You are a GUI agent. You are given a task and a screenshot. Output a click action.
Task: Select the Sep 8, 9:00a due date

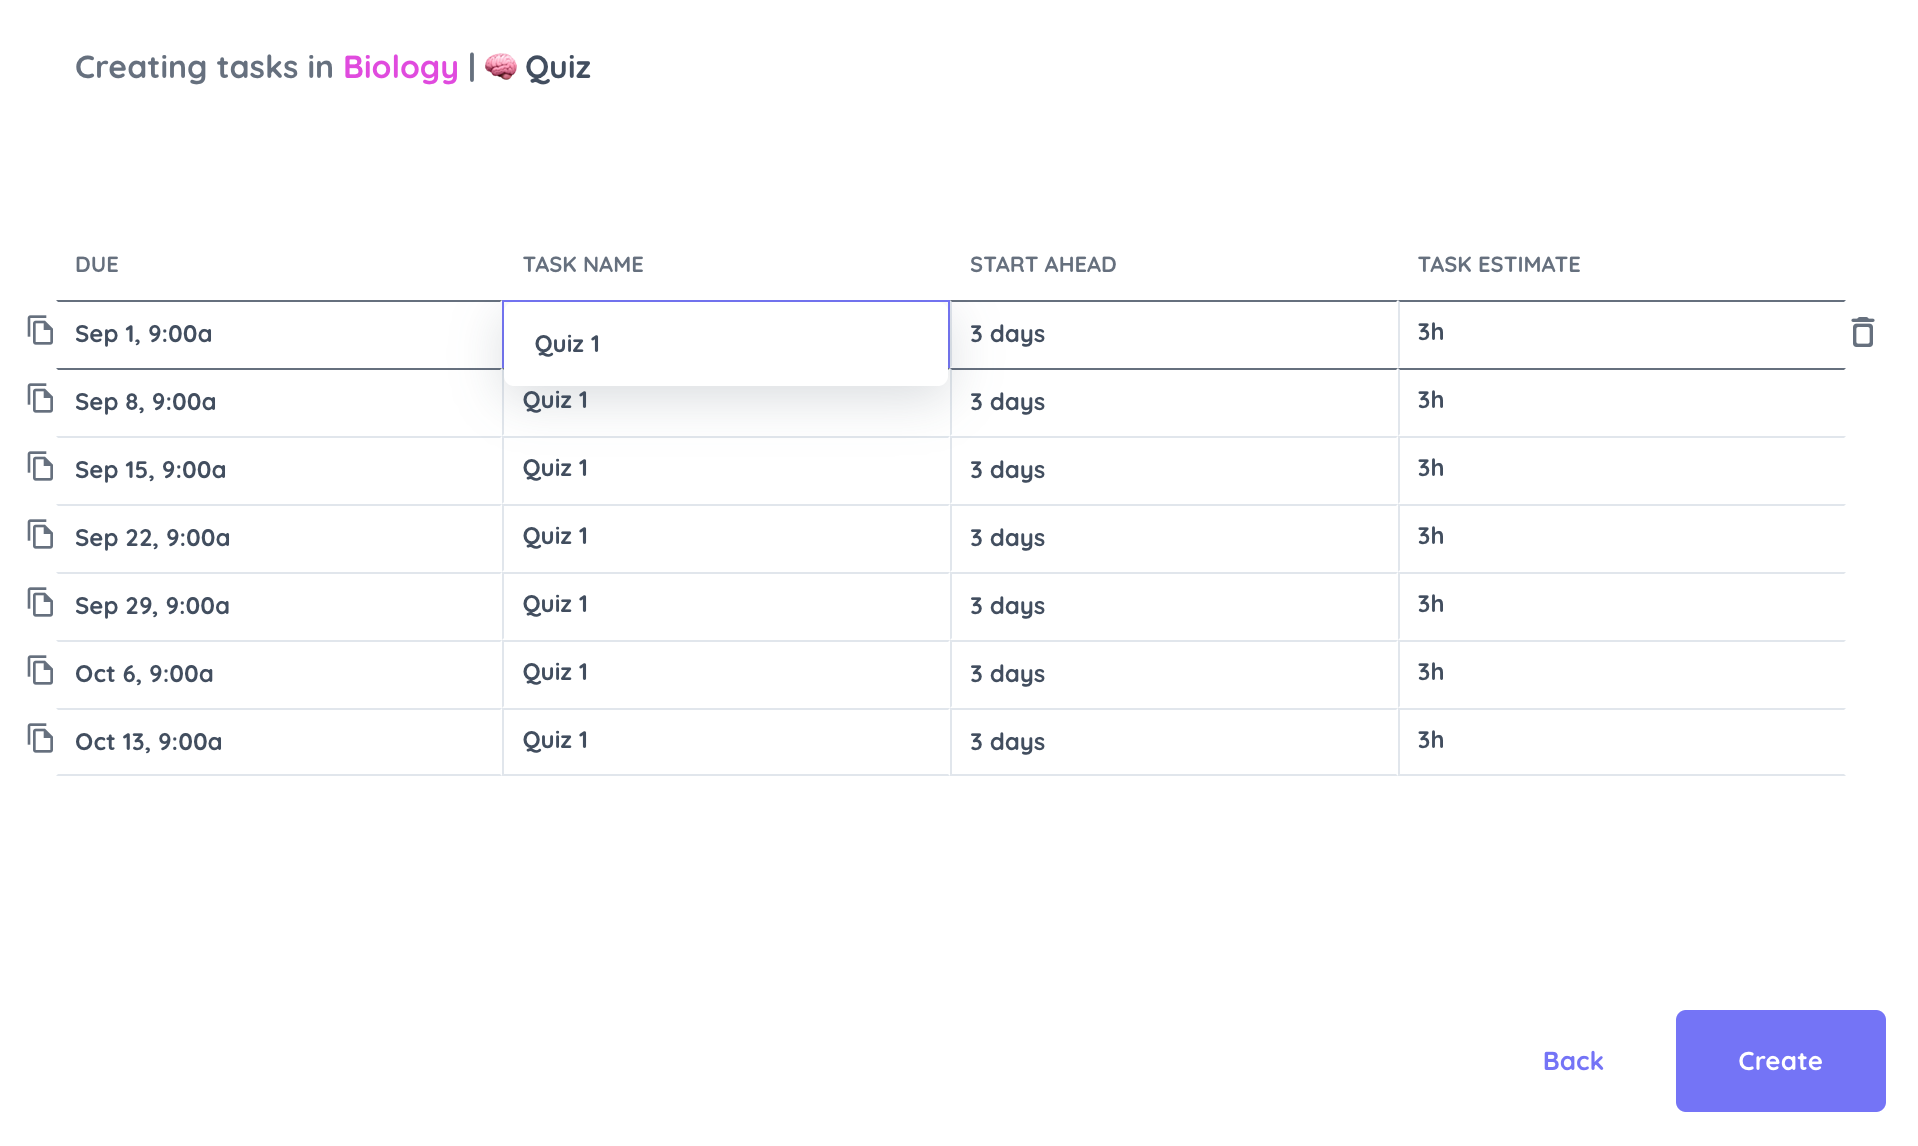pyautogui.click(x=279, y=402)
